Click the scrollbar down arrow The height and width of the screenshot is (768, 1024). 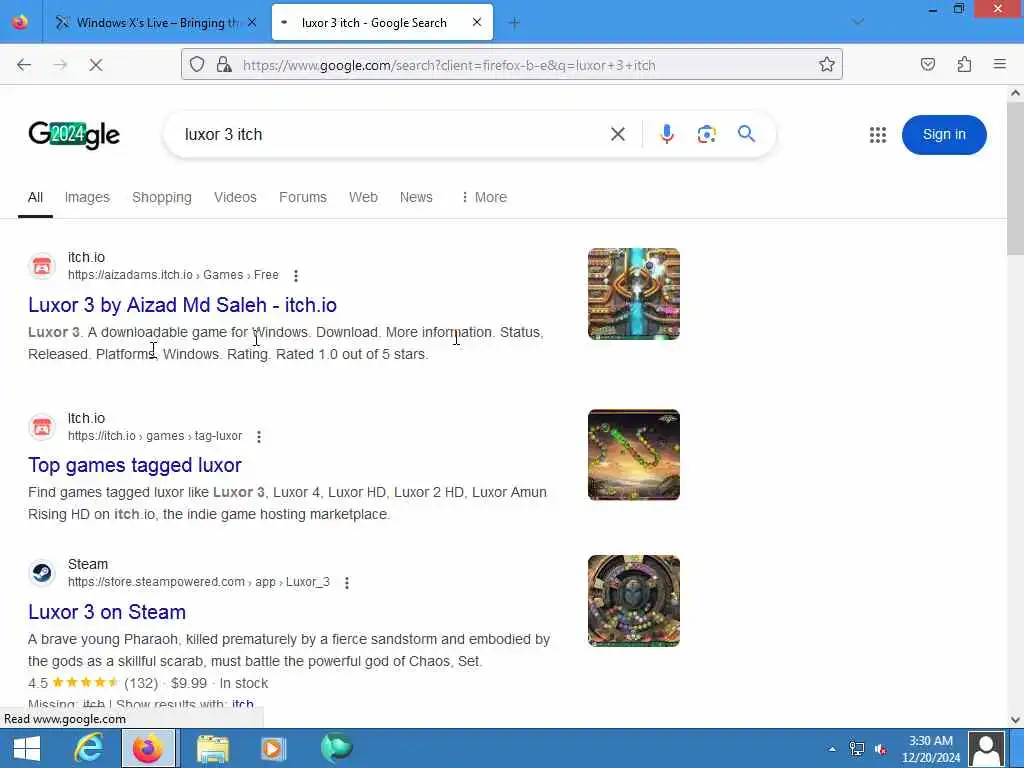(x=1015, y=720)
